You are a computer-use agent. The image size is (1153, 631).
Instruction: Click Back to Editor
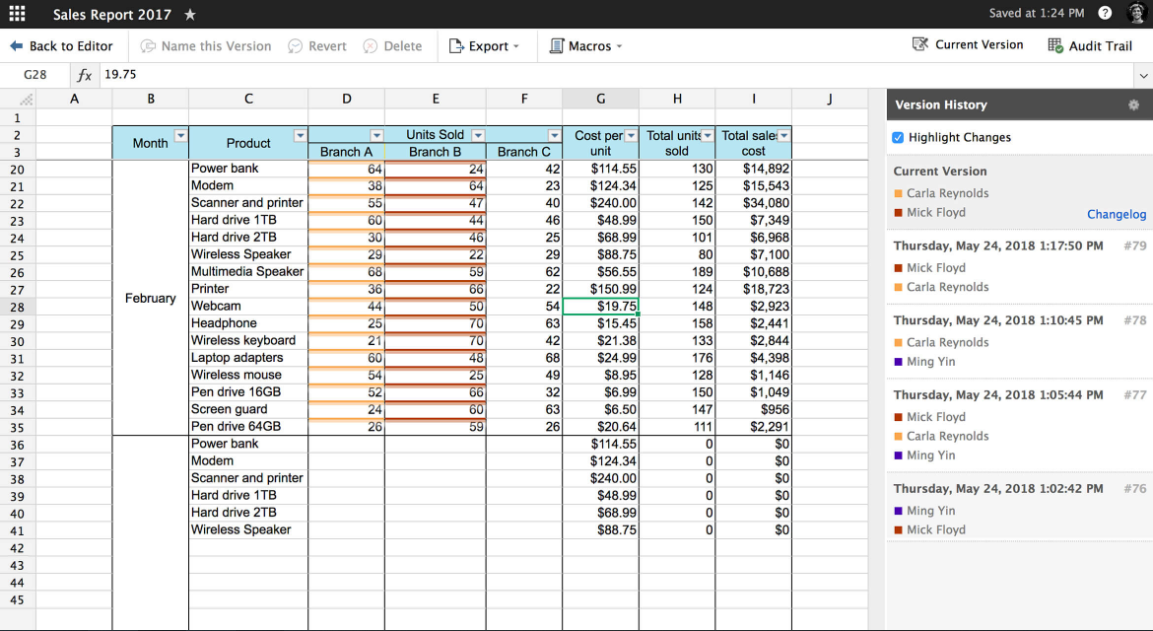tap(62, 46)
